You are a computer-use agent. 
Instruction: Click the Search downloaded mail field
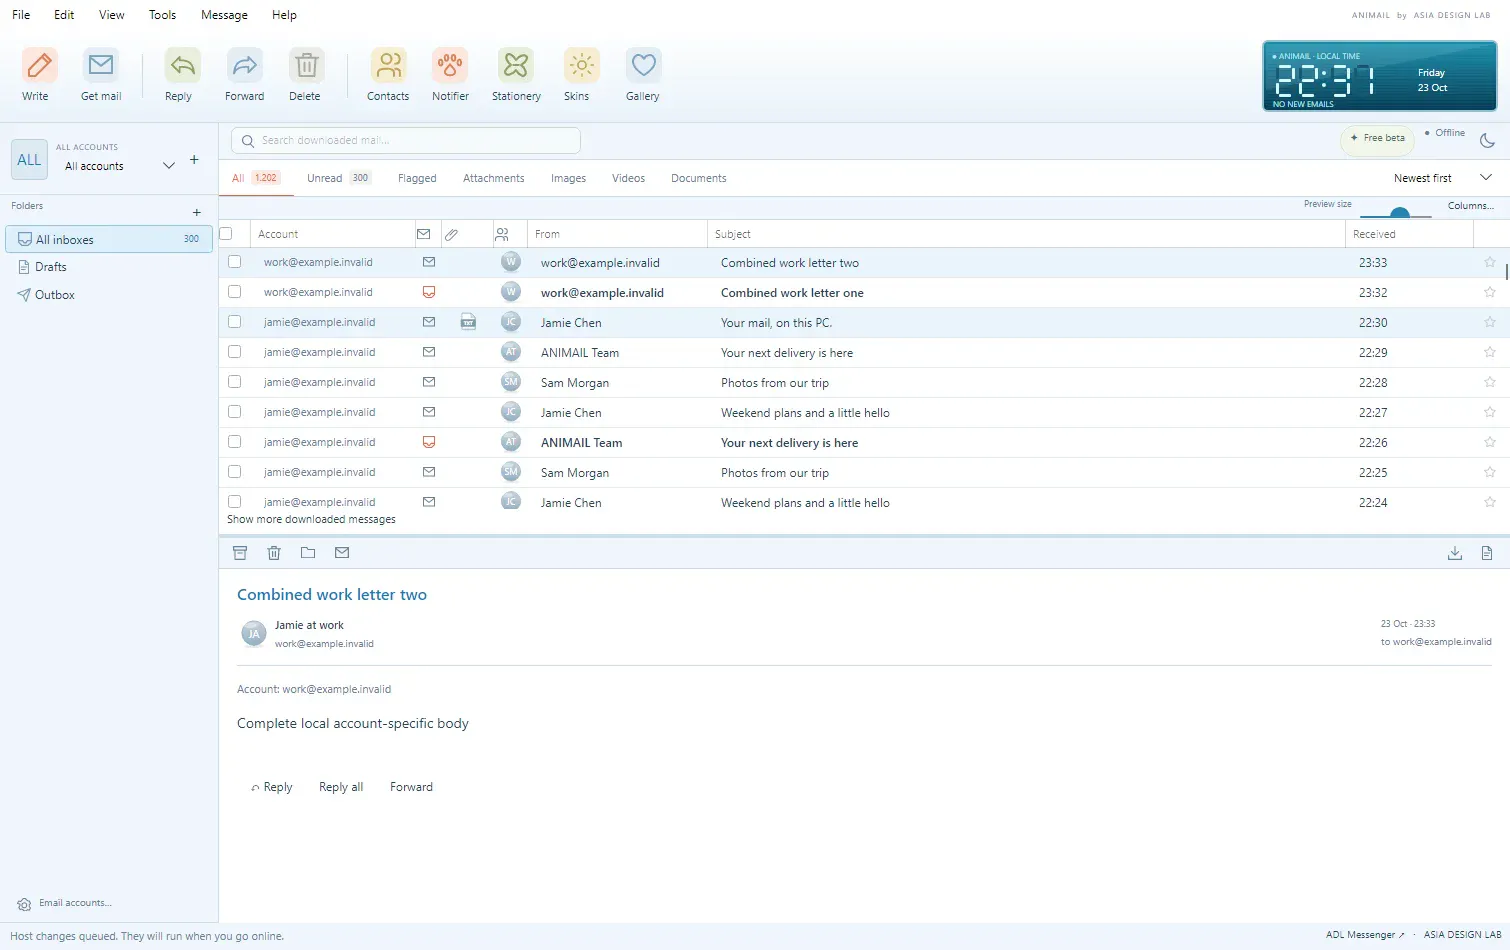pos(406,140)
